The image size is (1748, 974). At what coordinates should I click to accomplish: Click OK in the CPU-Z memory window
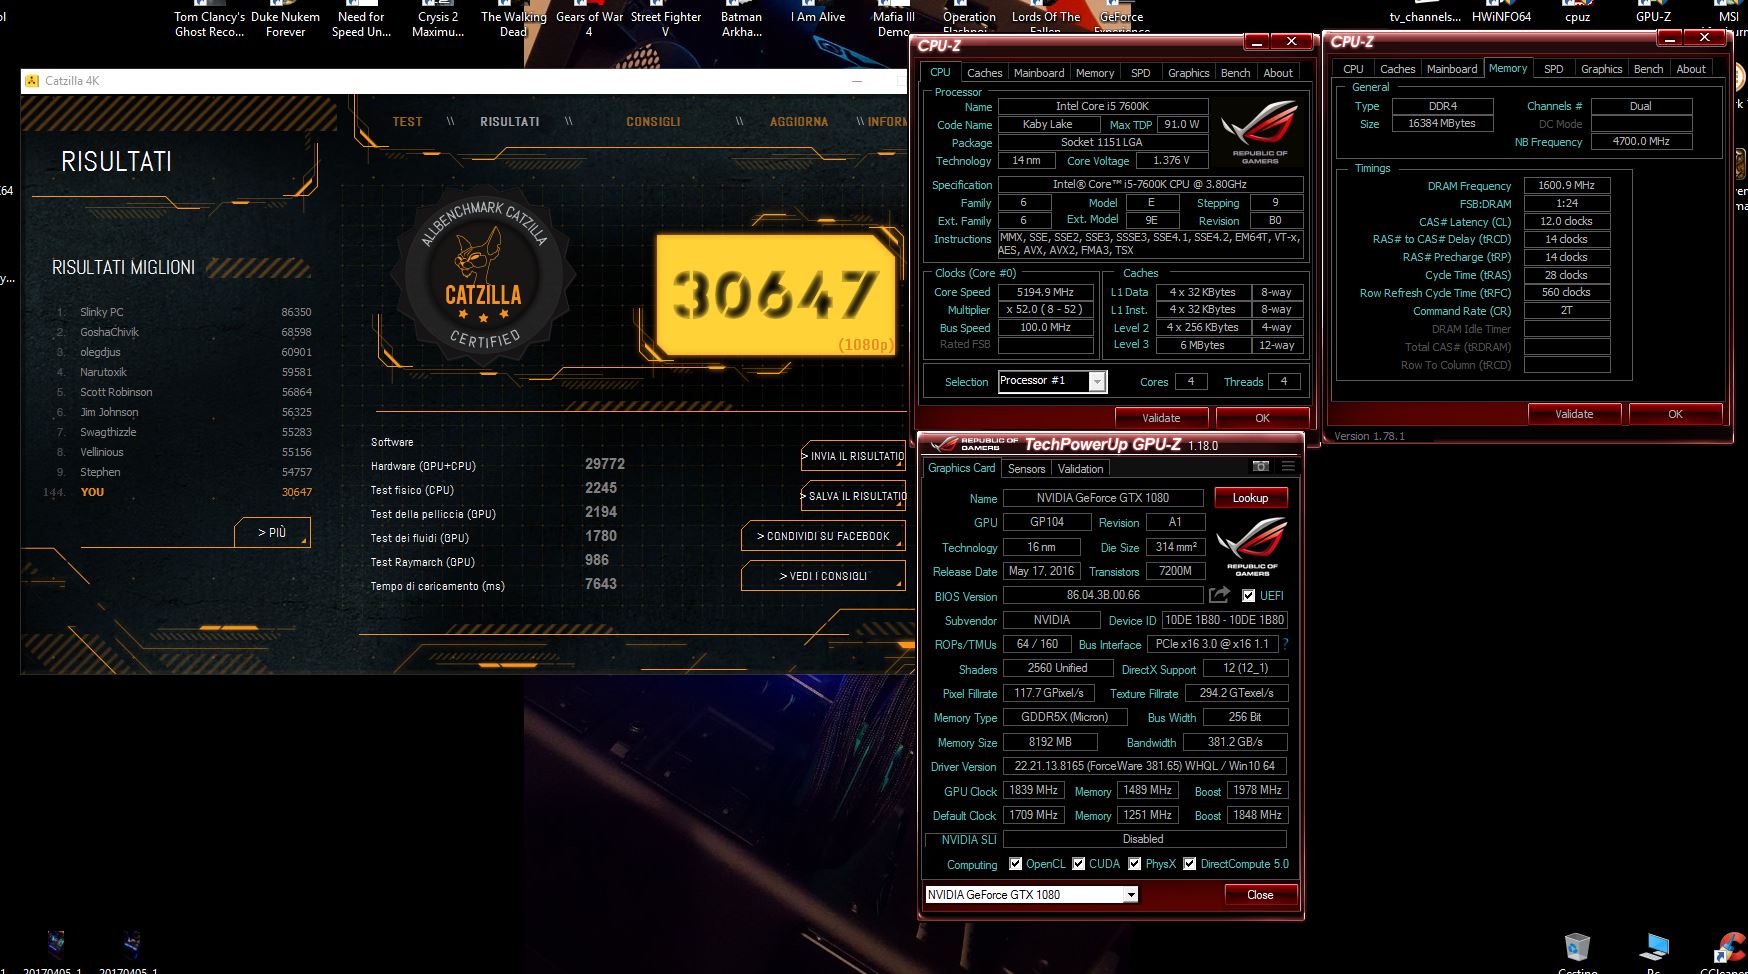[1675, 414]
